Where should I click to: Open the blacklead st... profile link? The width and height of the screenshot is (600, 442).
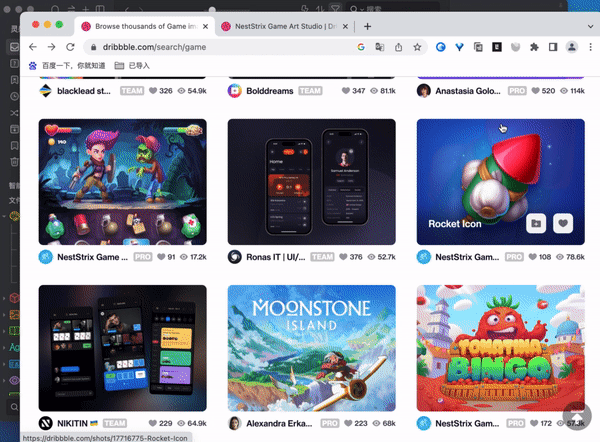[84, 91]
